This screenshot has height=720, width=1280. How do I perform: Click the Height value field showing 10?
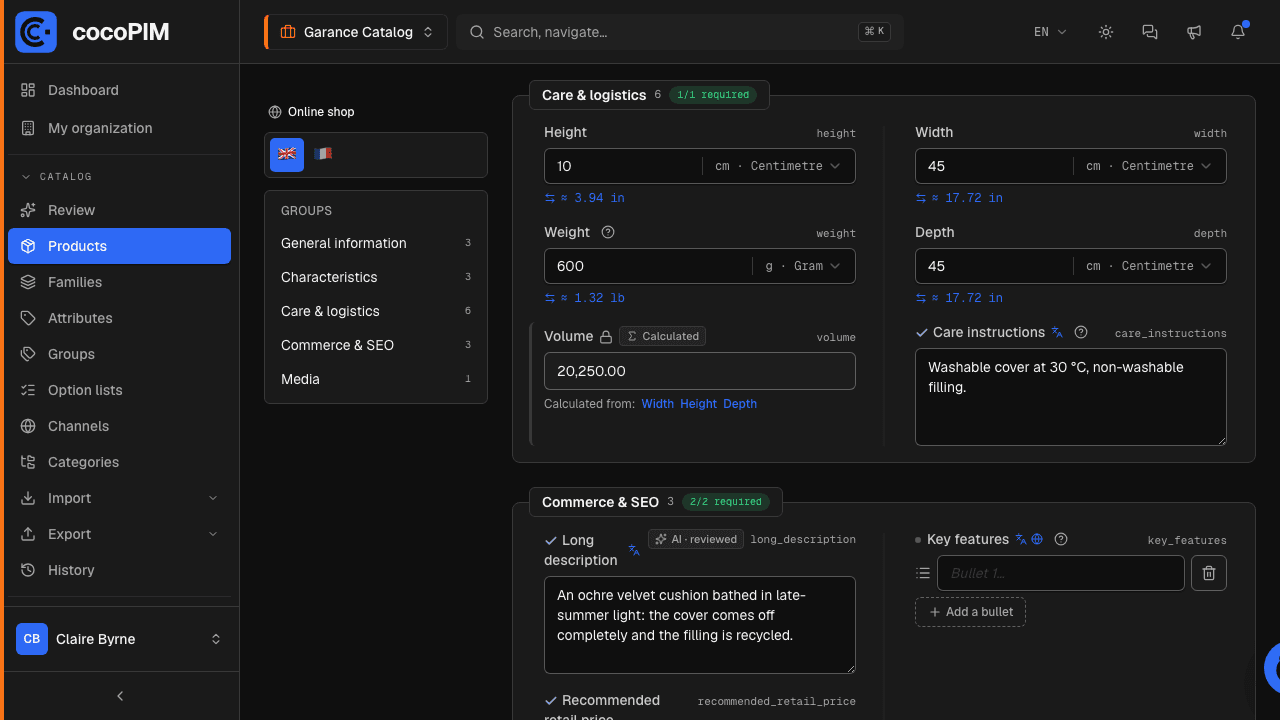623,166
